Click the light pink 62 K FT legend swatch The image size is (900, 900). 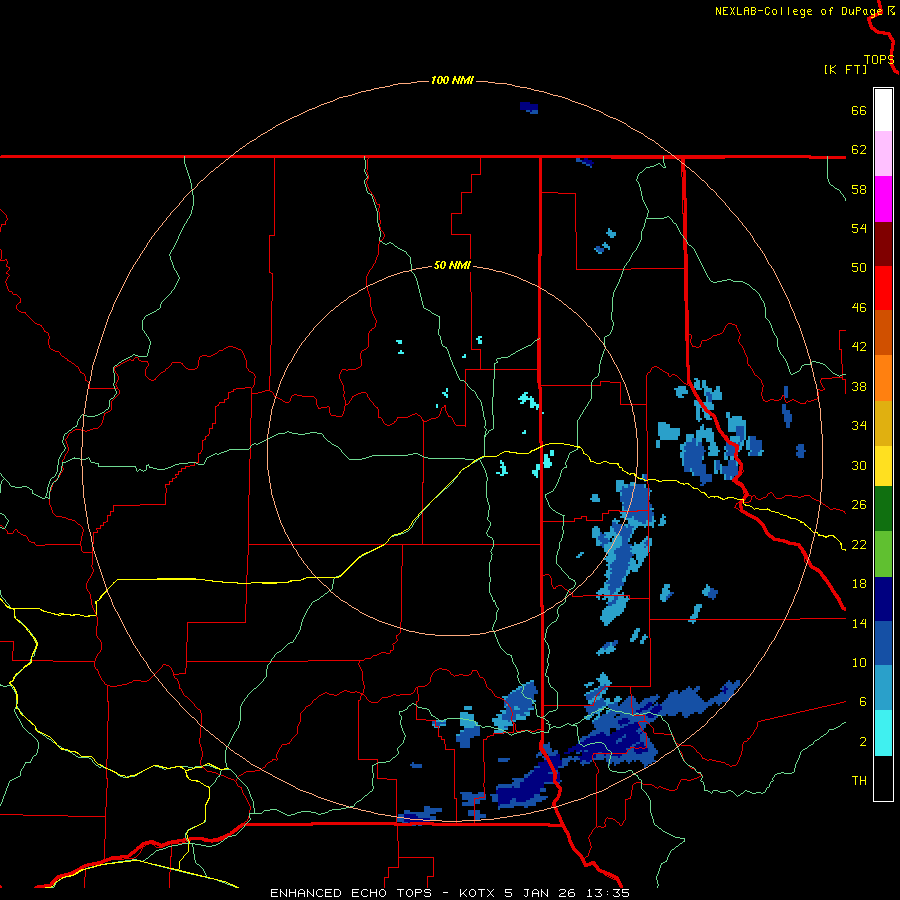pyautogui.click(x=883, y=153)
